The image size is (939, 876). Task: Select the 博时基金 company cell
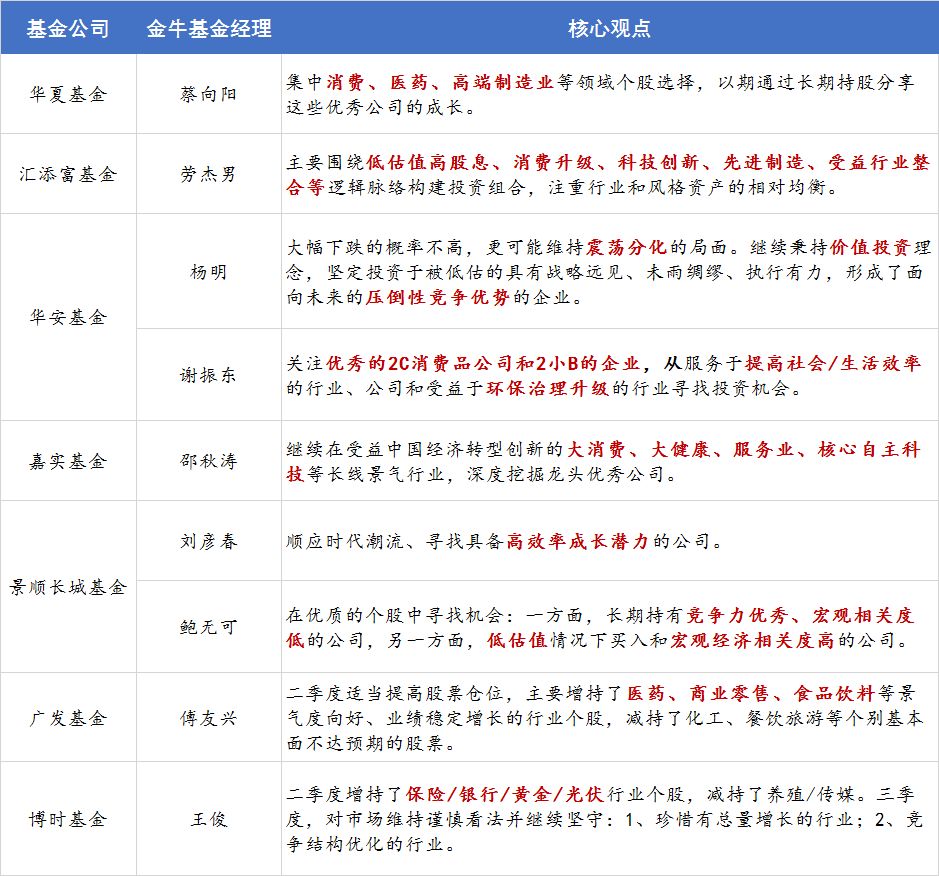pyautogui.click(x=68, y=819)
